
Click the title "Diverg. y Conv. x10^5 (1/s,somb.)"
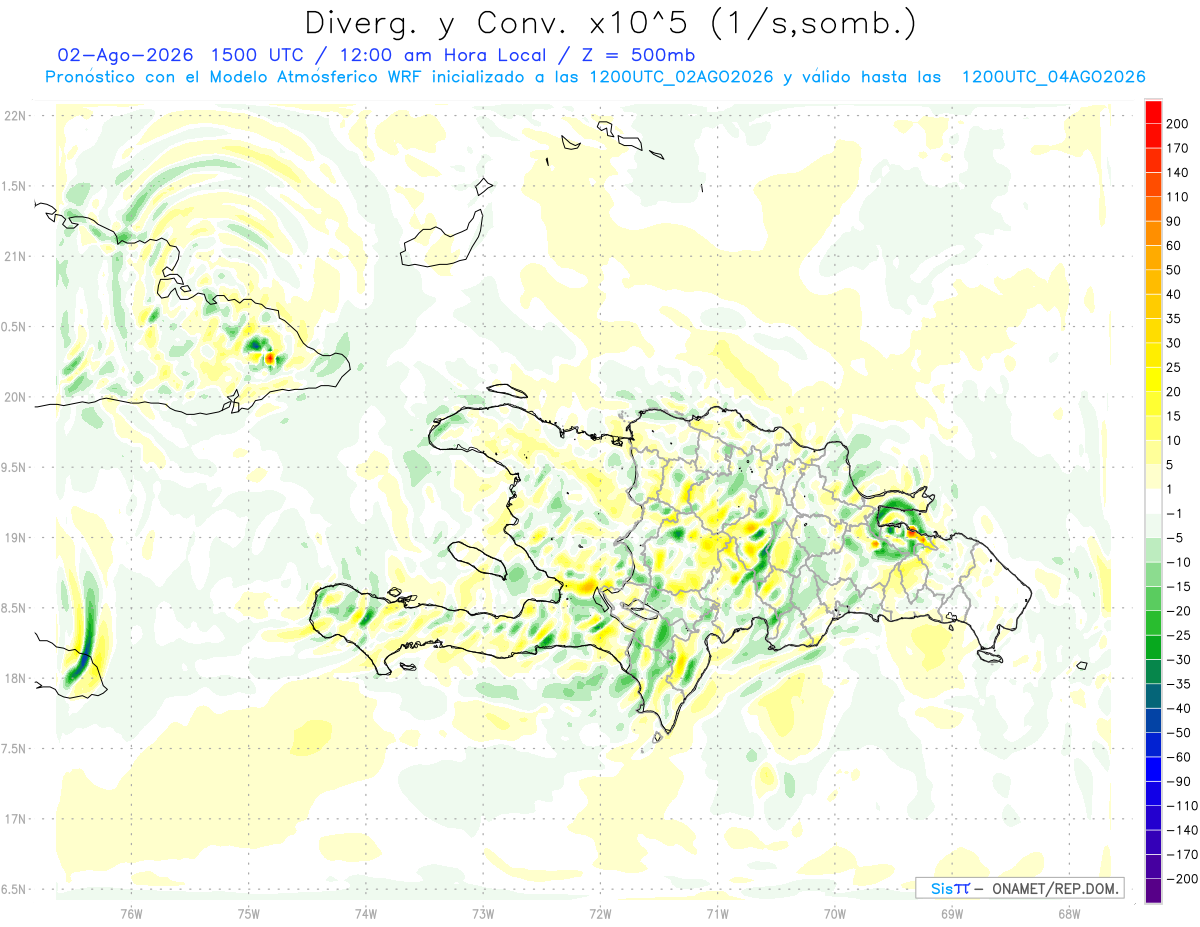(x=610, y=22)
